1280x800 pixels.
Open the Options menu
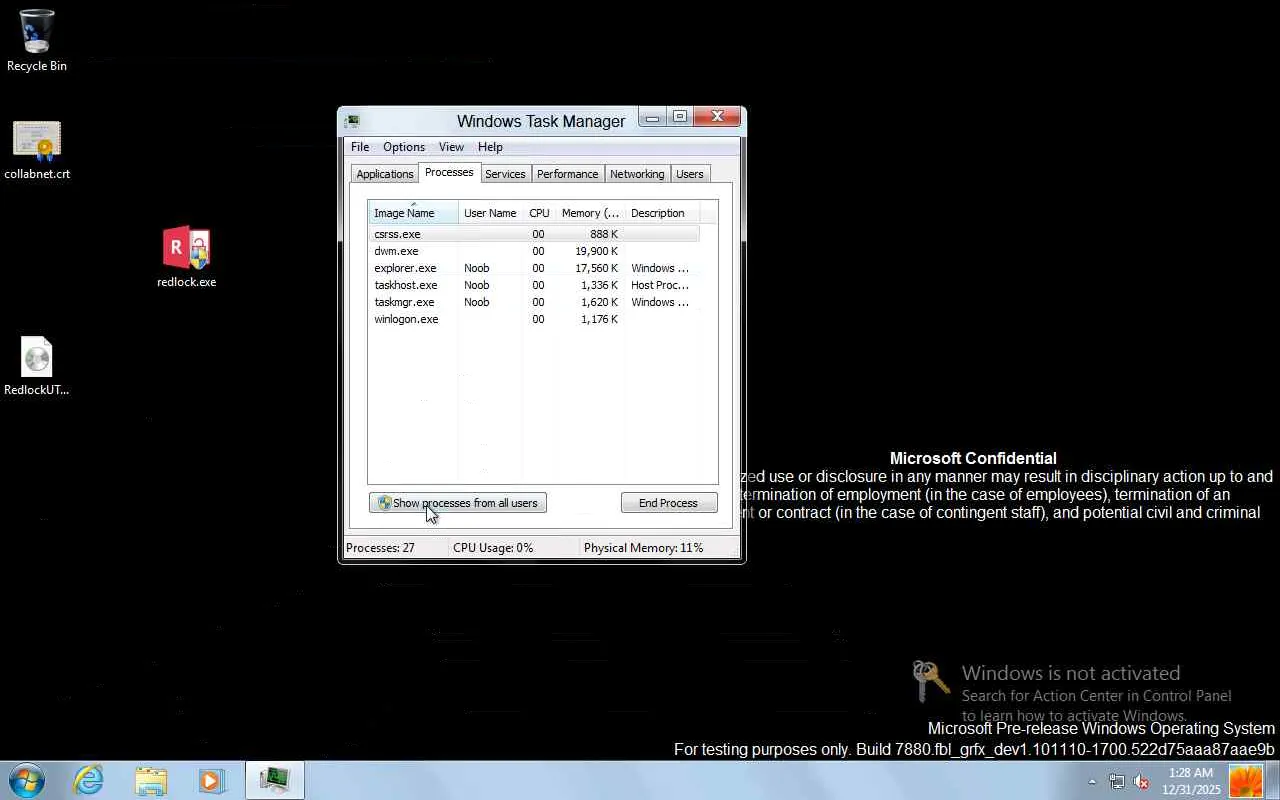[x=404, y=147]
